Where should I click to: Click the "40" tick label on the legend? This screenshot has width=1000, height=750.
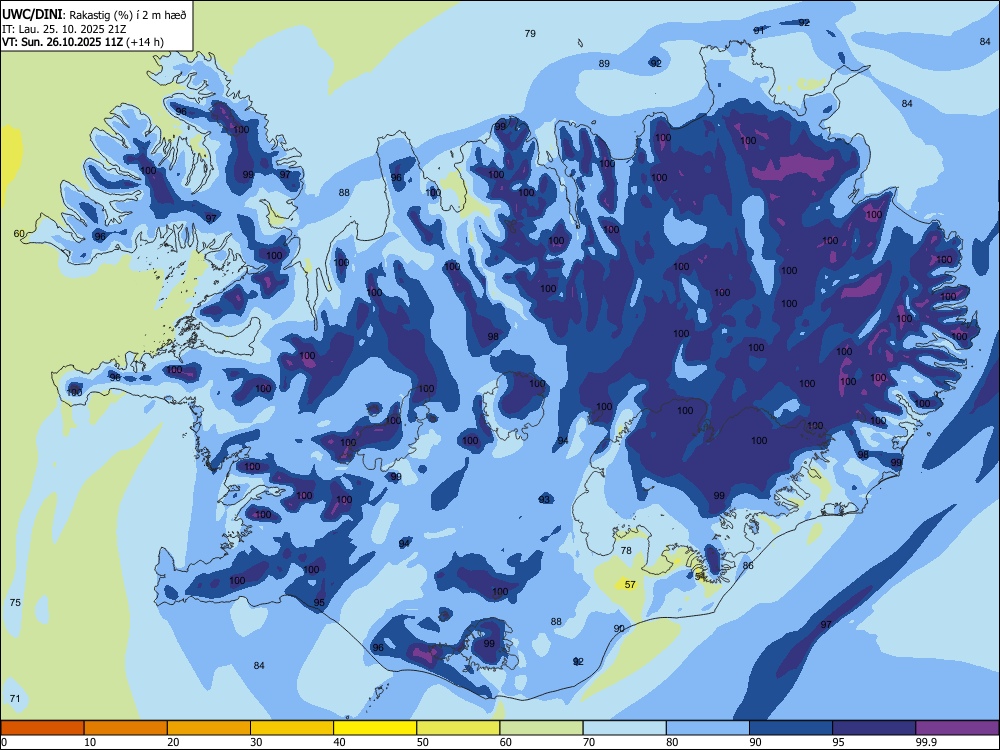[339, 742]
